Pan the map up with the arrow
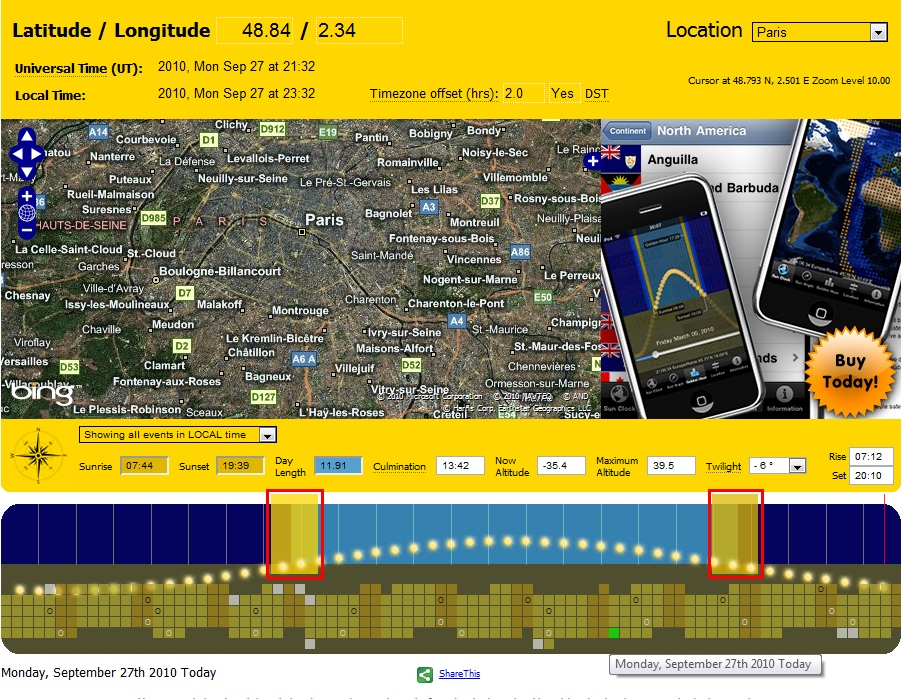902x699 pixels. click(27, 137)
